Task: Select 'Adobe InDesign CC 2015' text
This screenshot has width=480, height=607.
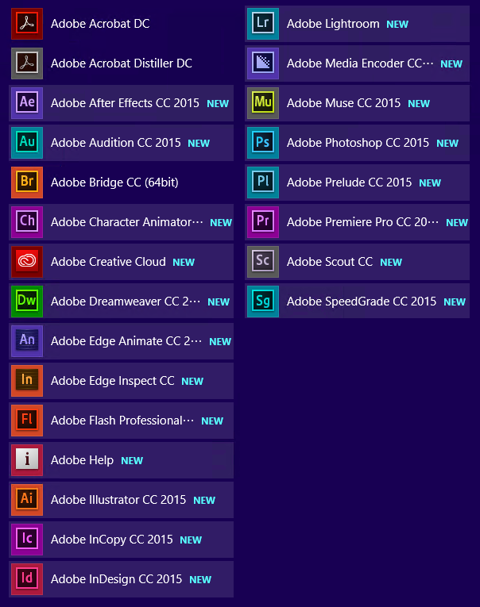Action: (116, 579)
